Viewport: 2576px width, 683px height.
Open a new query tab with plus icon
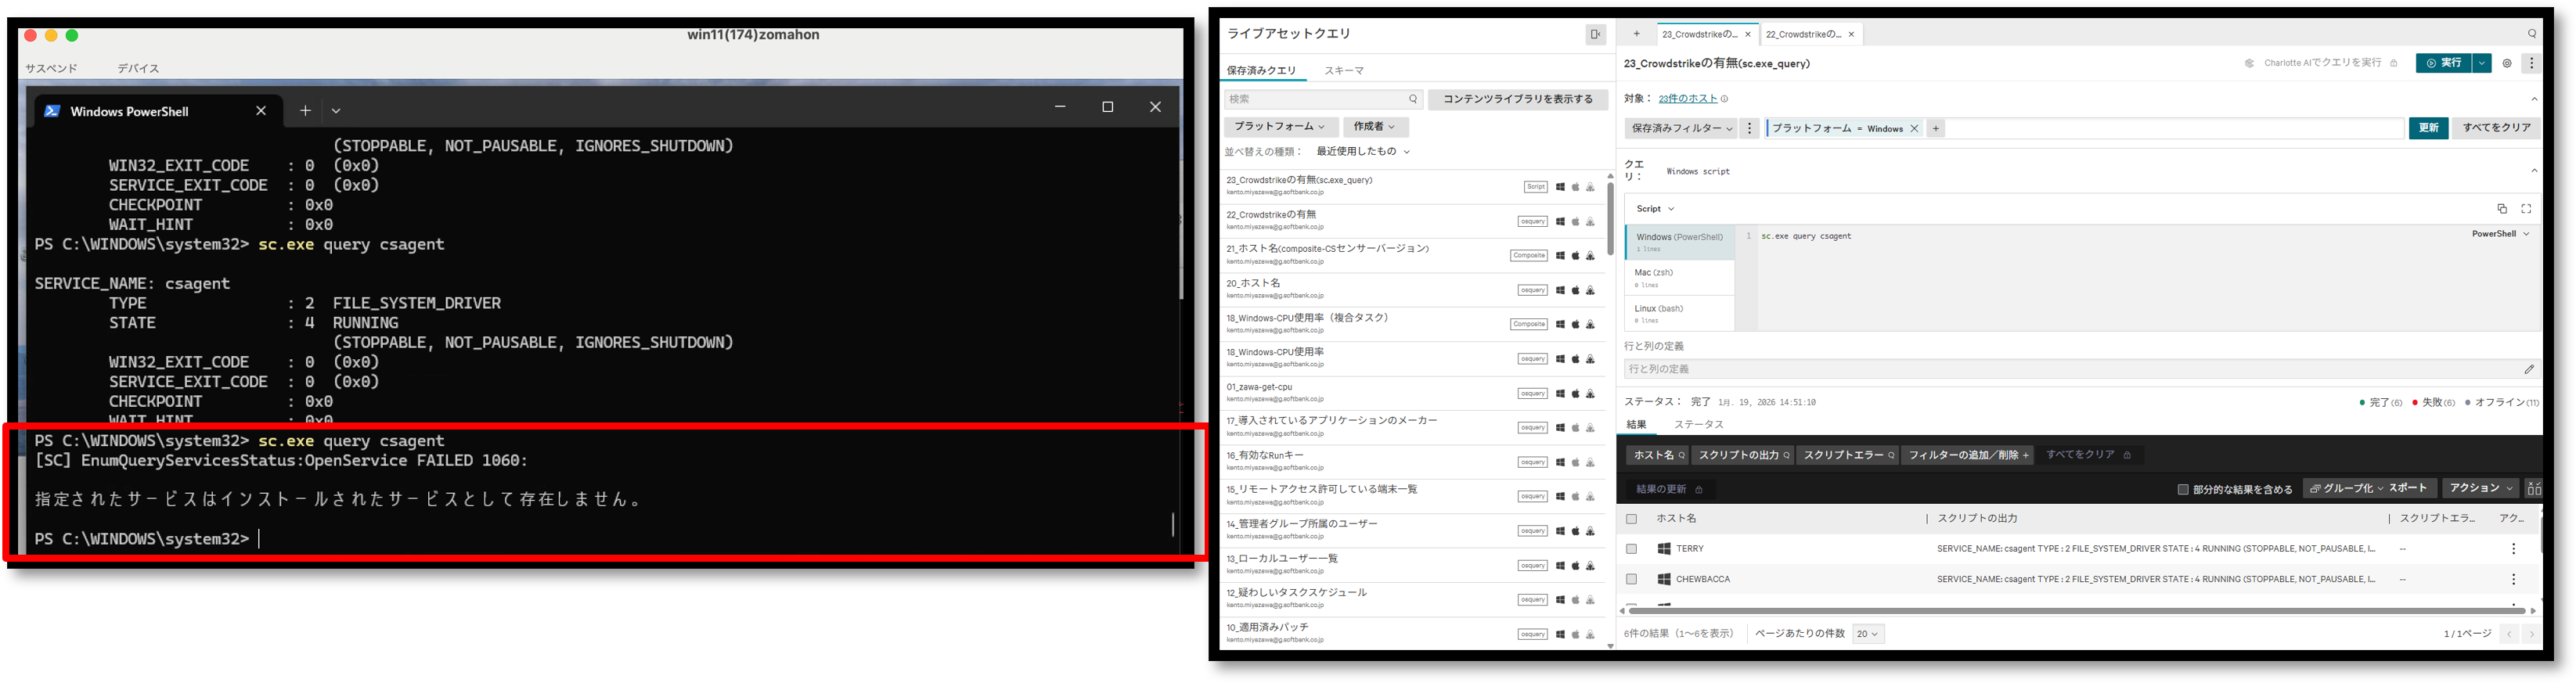[1637, 34]
